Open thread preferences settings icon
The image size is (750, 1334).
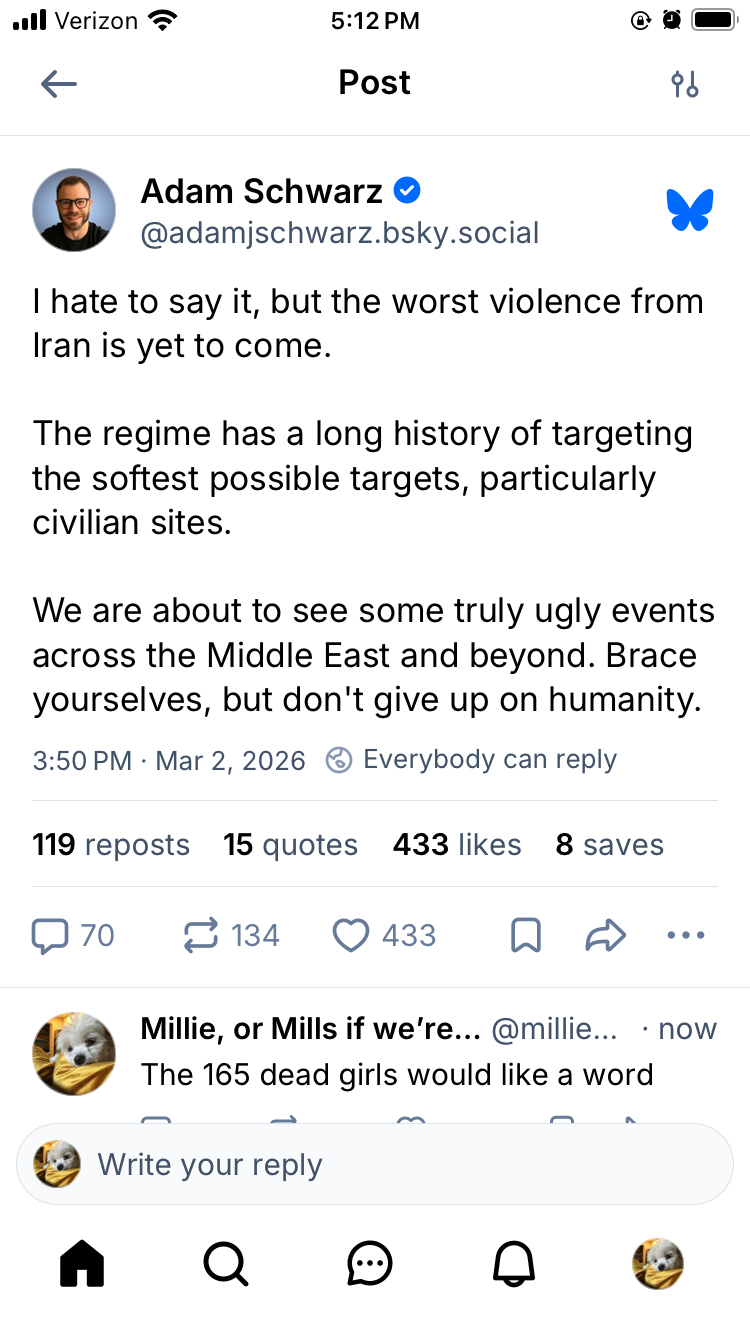685,84
